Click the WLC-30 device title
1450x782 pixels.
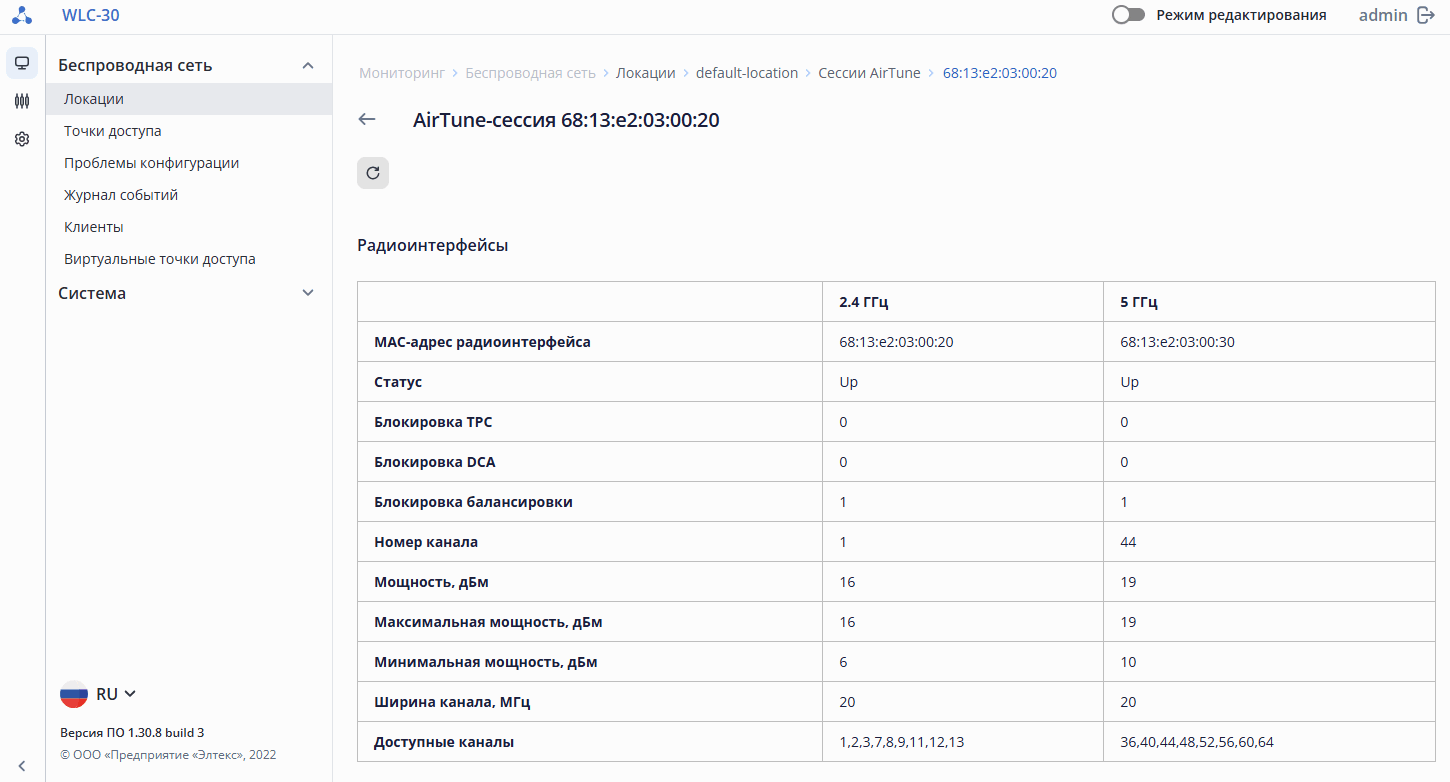coord(91,15)
